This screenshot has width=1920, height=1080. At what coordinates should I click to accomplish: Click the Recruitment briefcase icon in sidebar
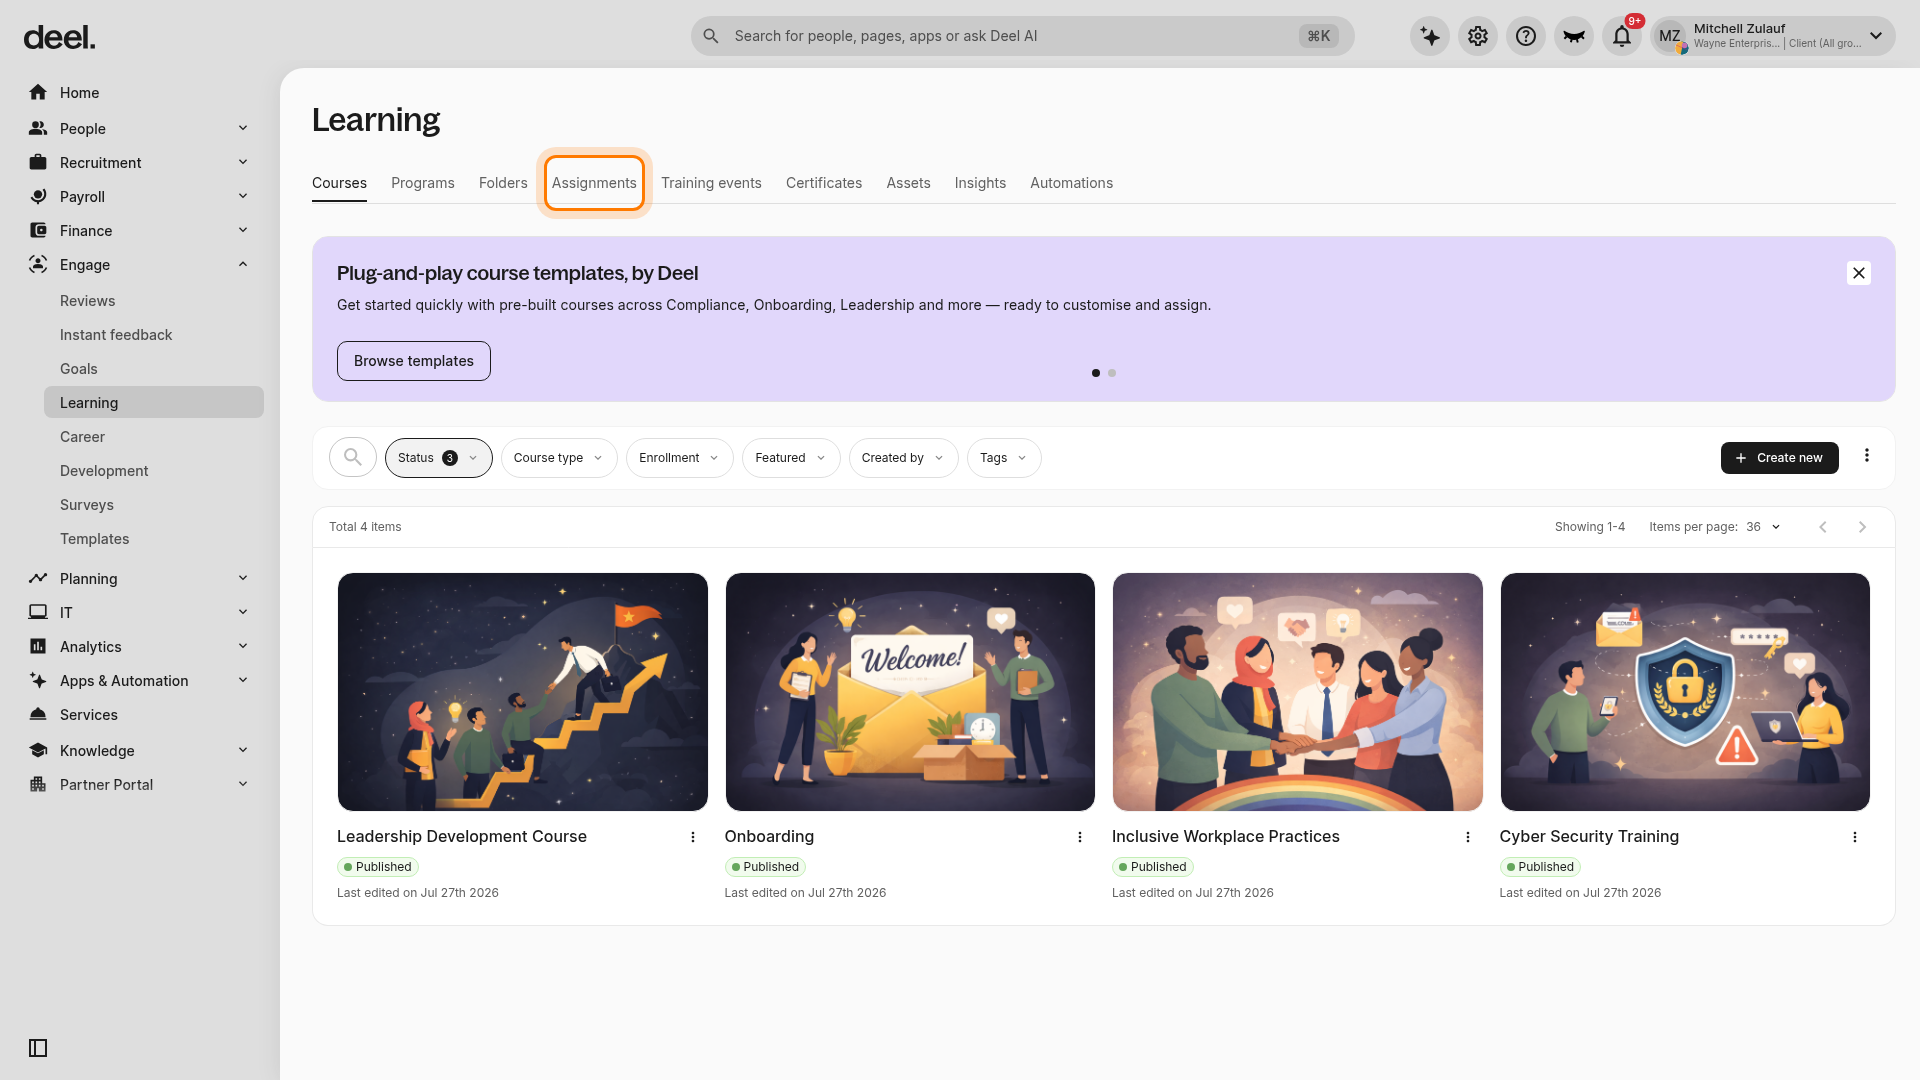38,162
